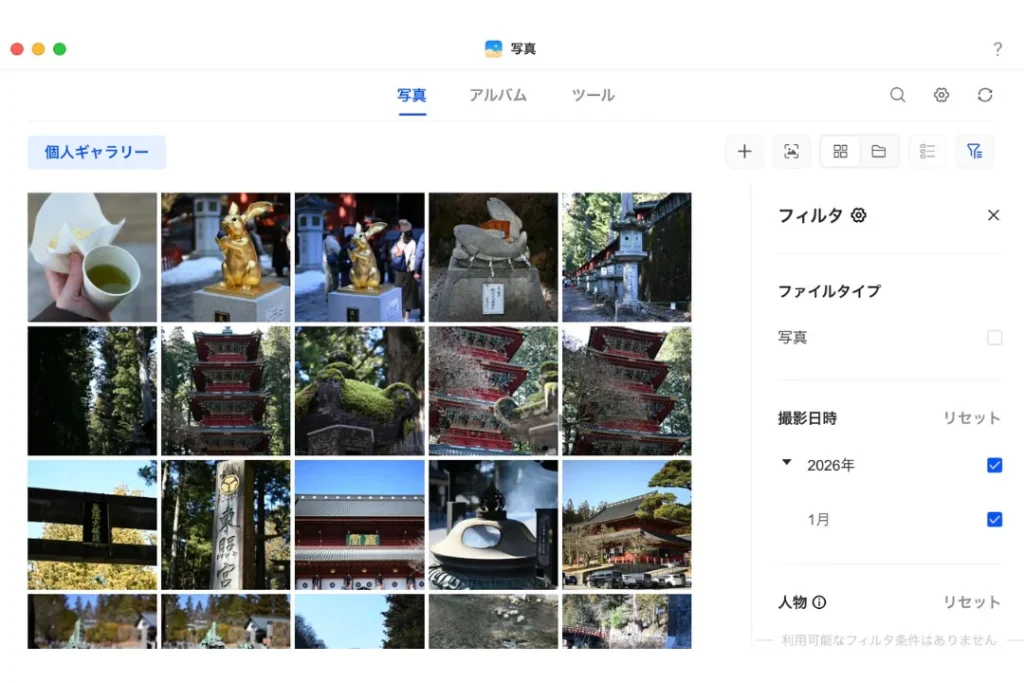The height and width of the screenshot is (683, 1024).
Task: Uncheck the 1月 checkbox
Action: coord(994,519)
